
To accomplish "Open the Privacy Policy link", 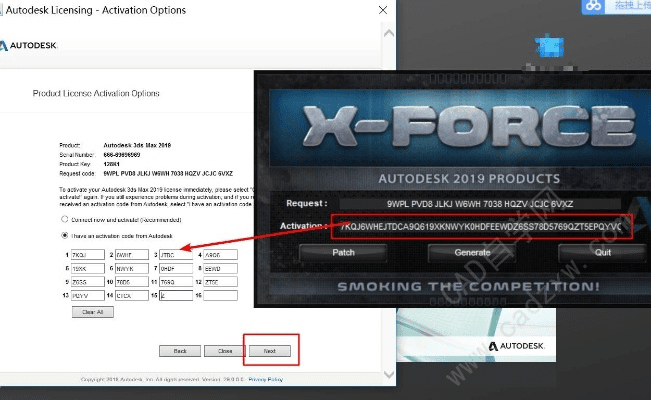I will pyautogui.click(x=266, y=379).
